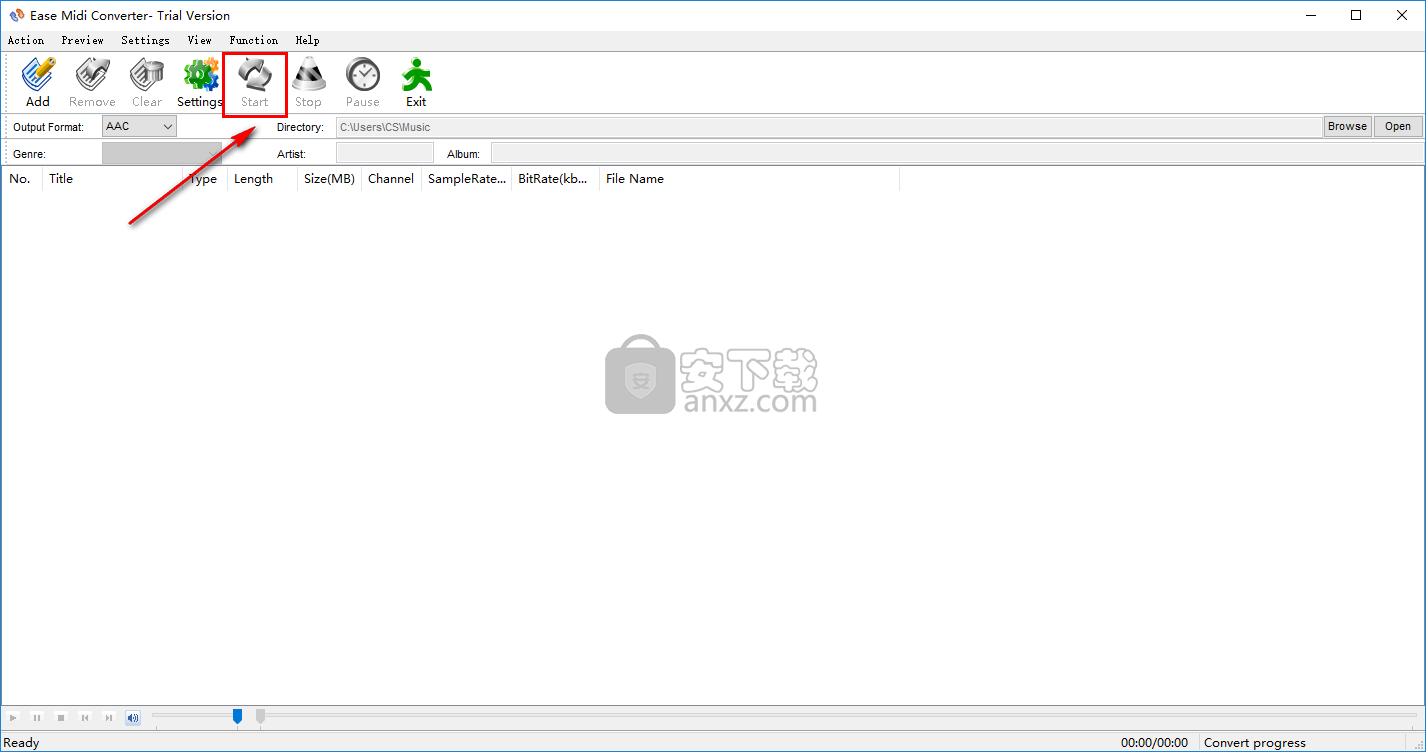The width and height of the screenshot is (1426, 752).
Task: Click the gray playback position slider handle
Action: 261,716
